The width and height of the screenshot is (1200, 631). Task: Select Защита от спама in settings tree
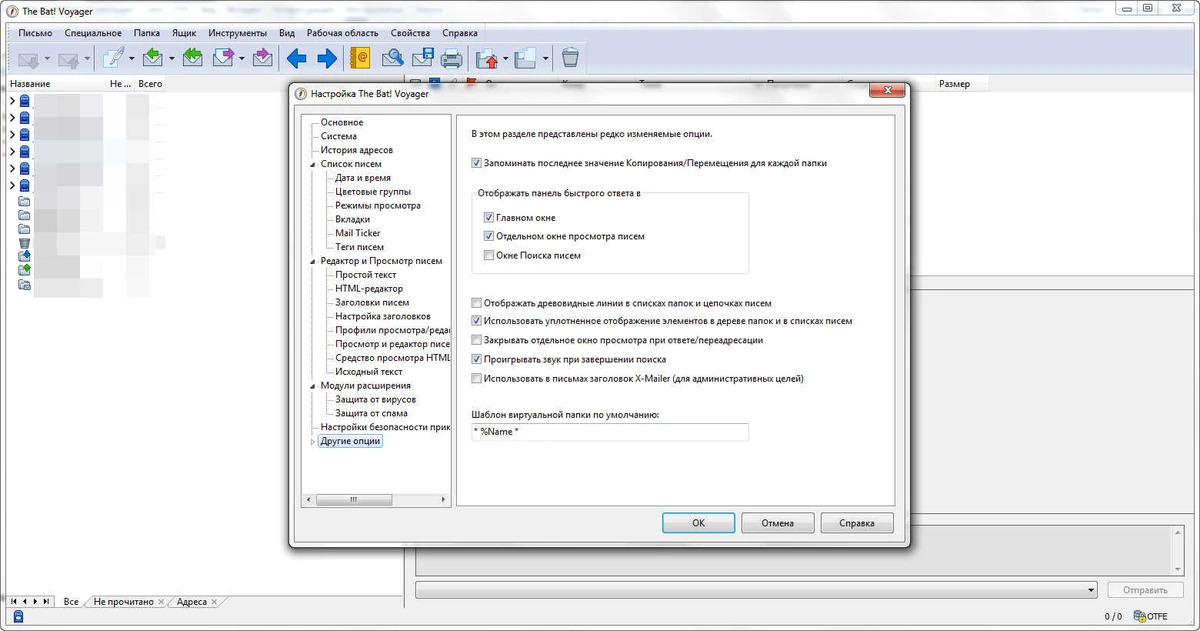click(x=371, y=413)
